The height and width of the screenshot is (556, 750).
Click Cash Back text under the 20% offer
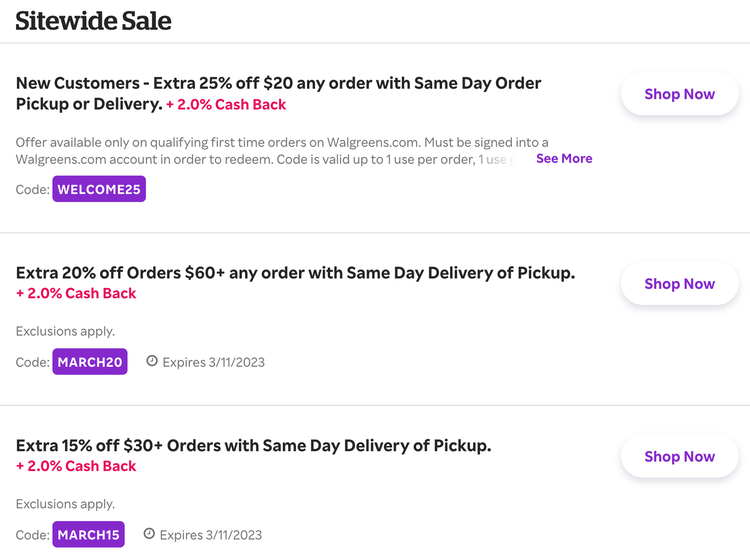(76, 293)
